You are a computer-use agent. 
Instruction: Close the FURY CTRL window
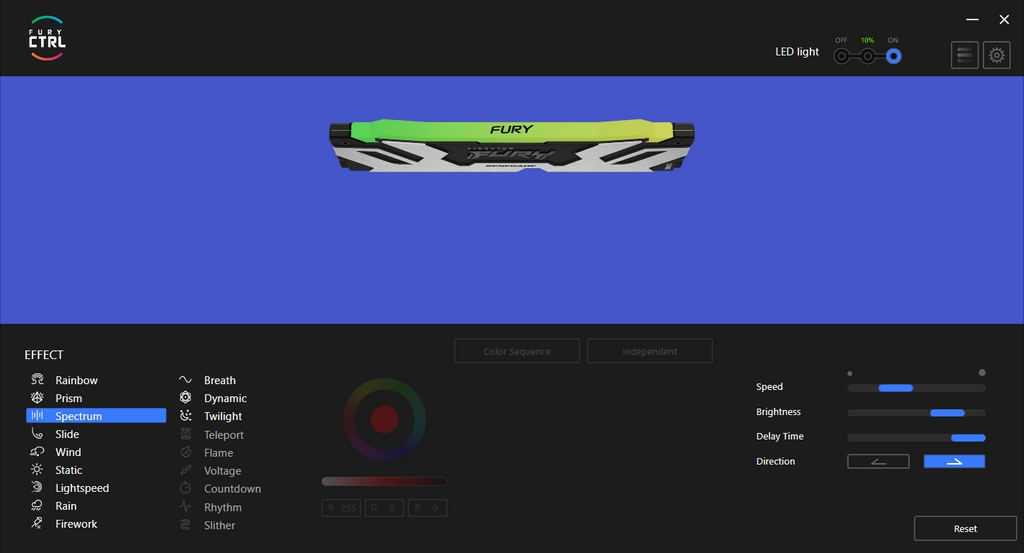1004,20
